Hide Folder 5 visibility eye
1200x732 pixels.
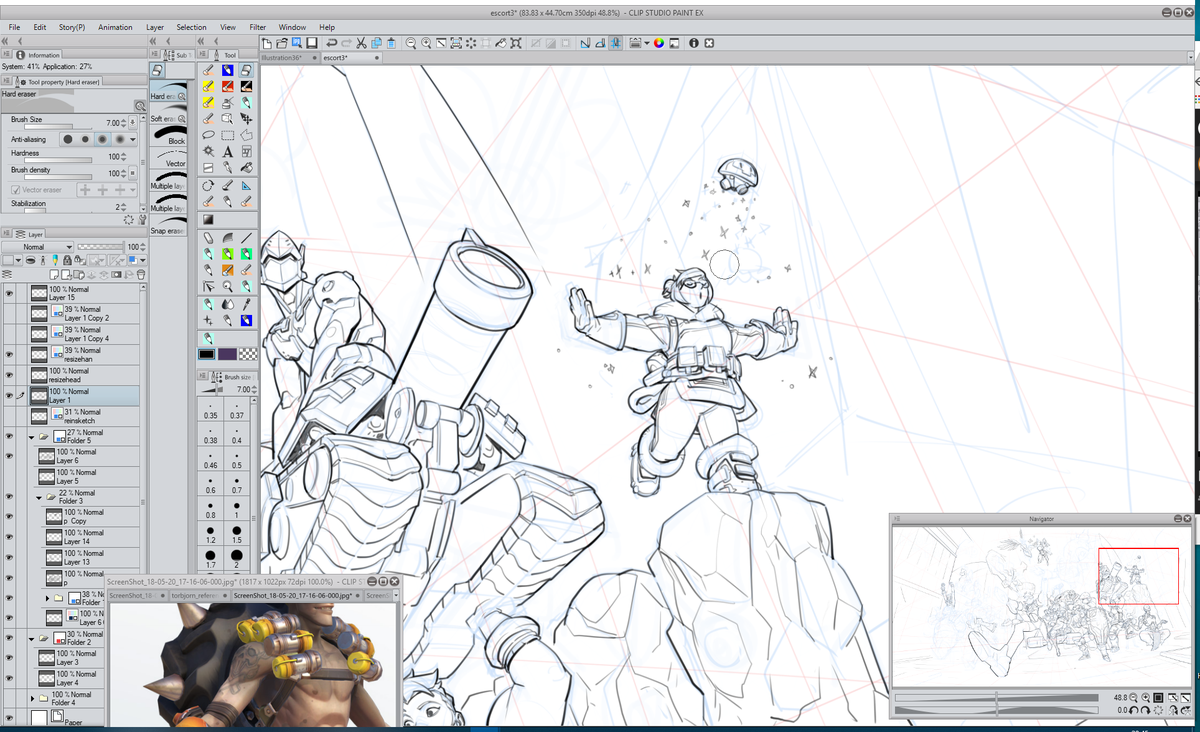[9, 437]
